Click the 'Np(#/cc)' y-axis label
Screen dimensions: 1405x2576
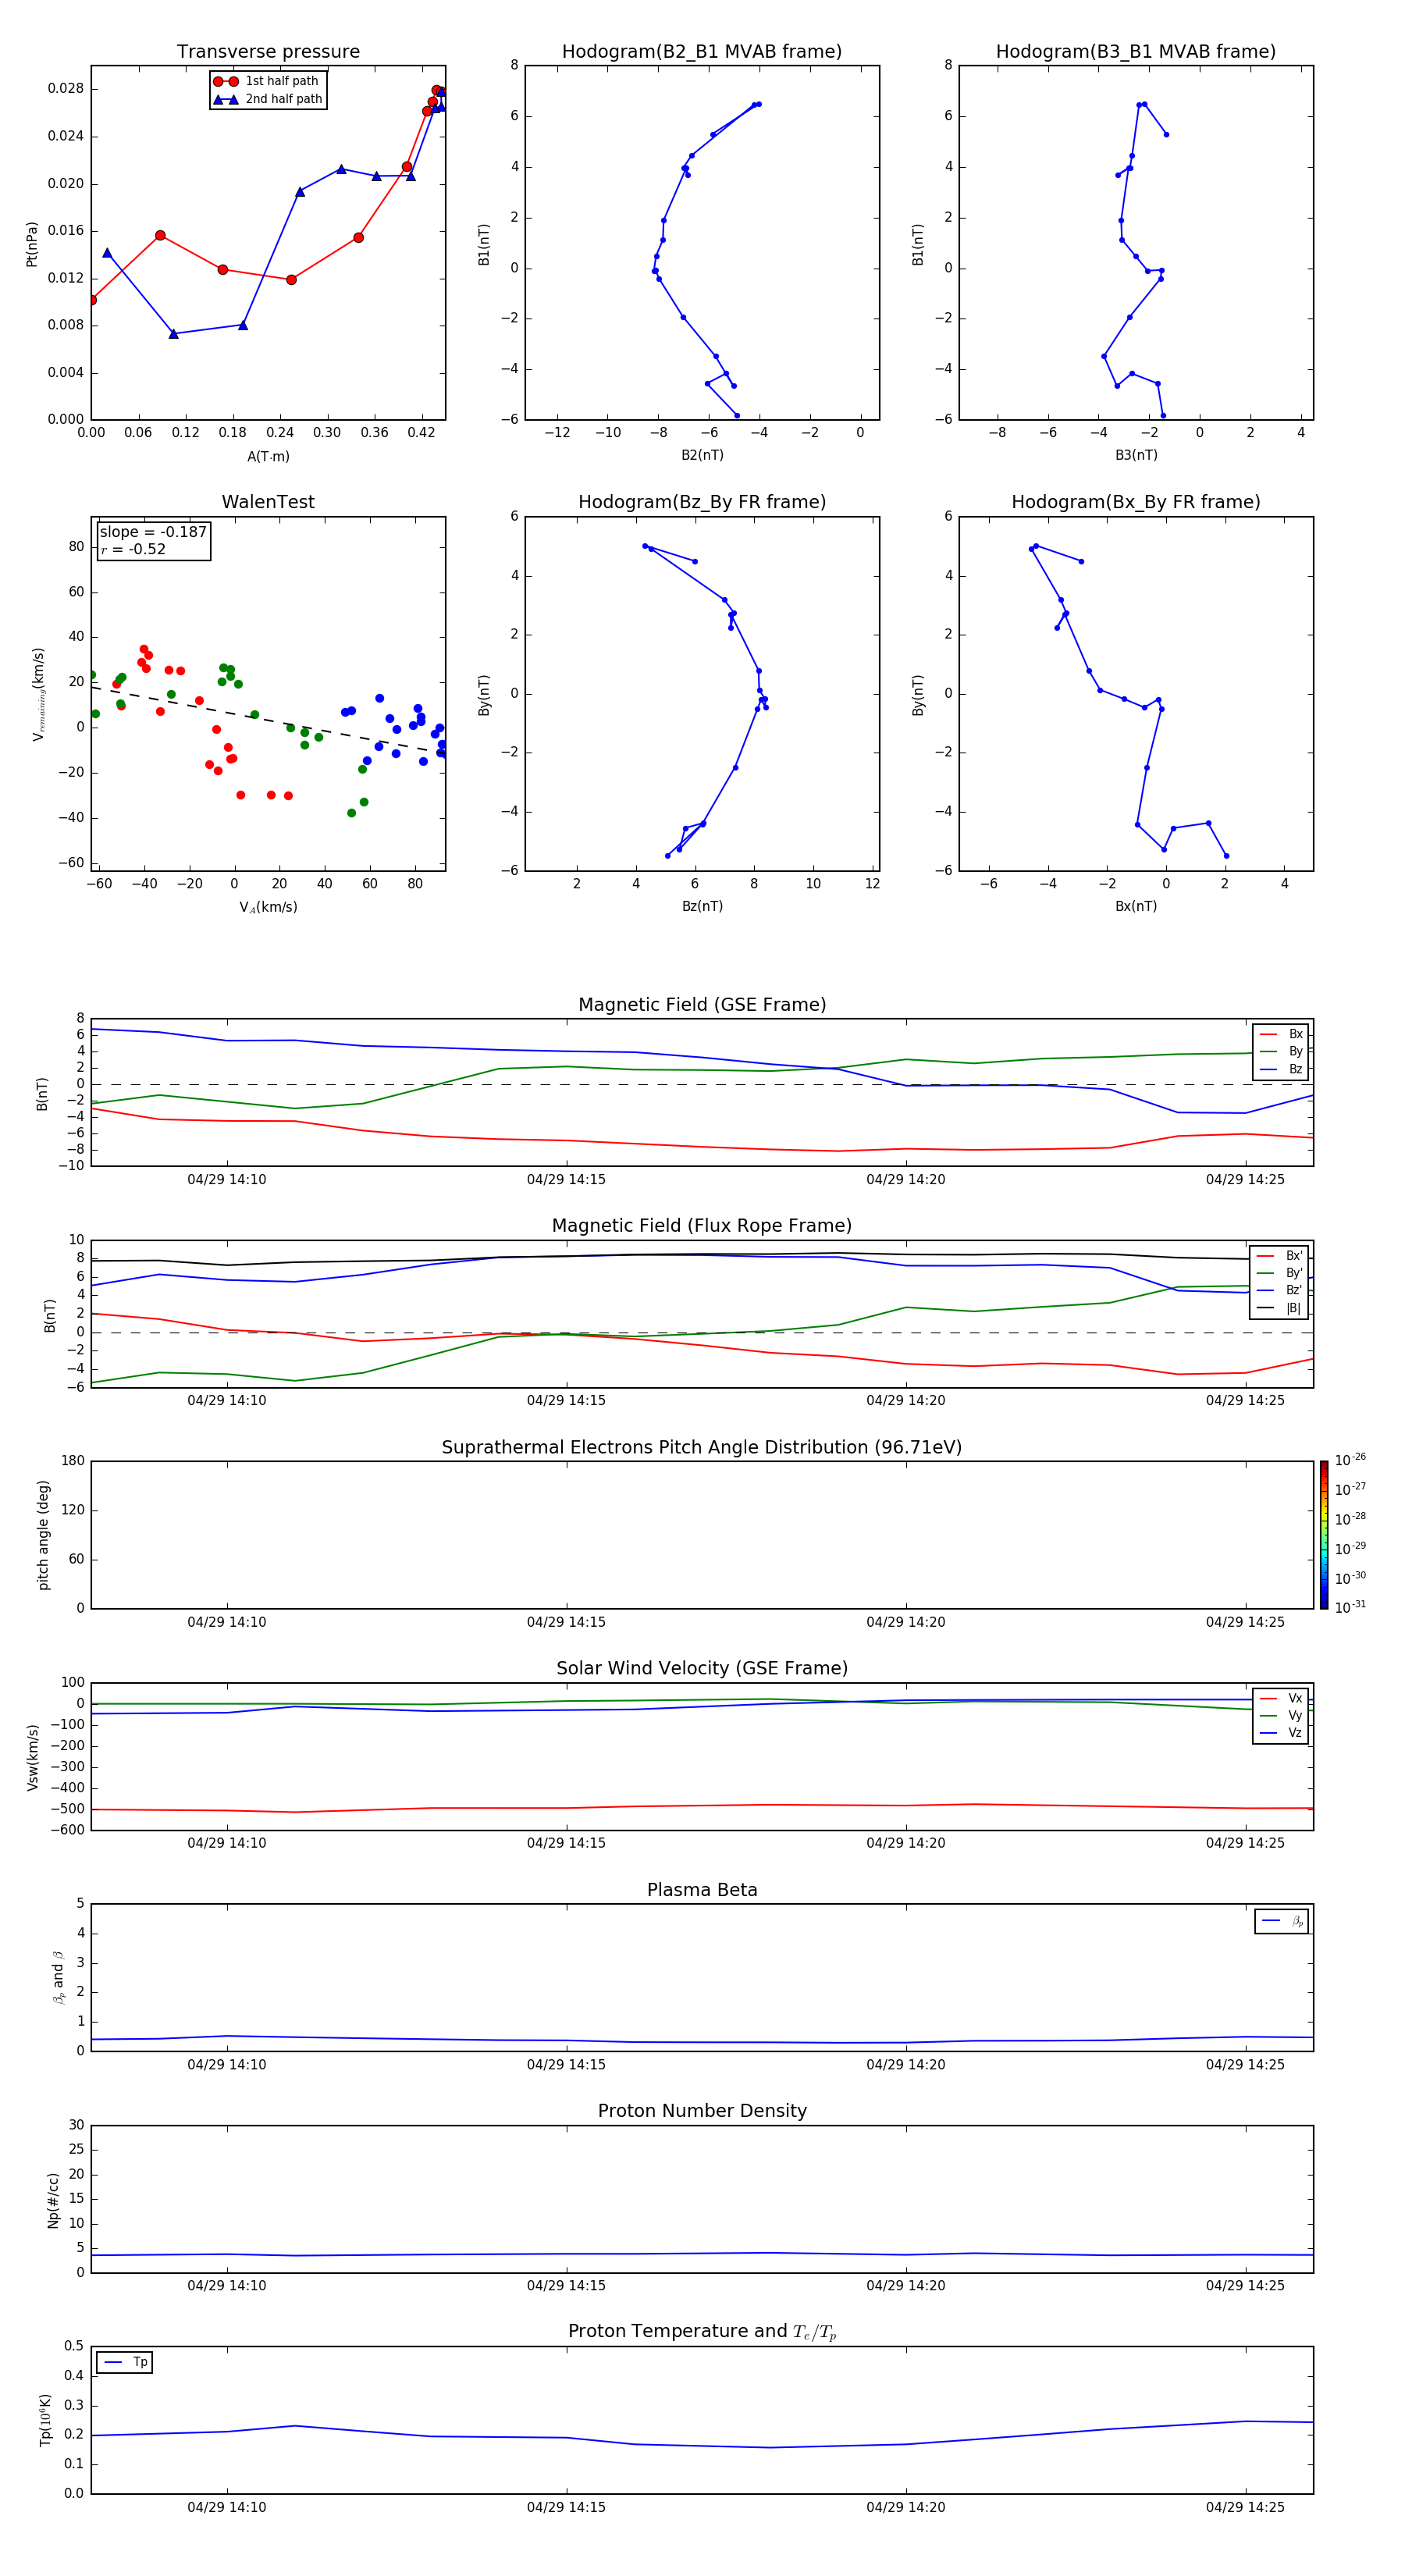(x=53, y=2200)
